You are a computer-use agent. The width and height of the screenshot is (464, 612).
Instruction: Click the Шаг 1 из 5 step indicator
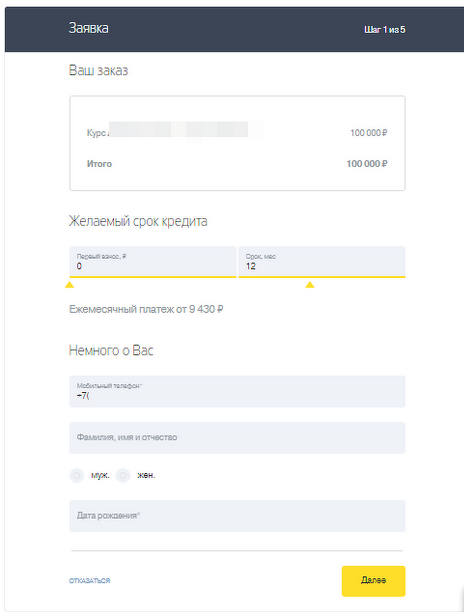pyautogui.click(x=385, y=30)
